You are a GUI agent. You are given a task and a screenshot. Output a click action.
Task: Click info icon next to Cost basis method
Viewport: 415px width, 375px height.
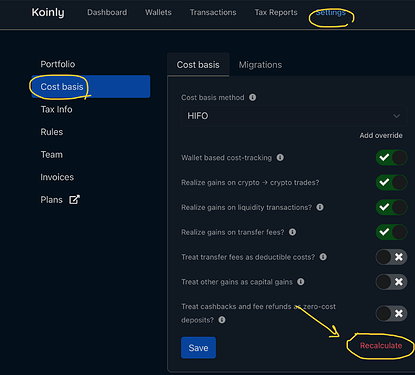coord(253,97)
